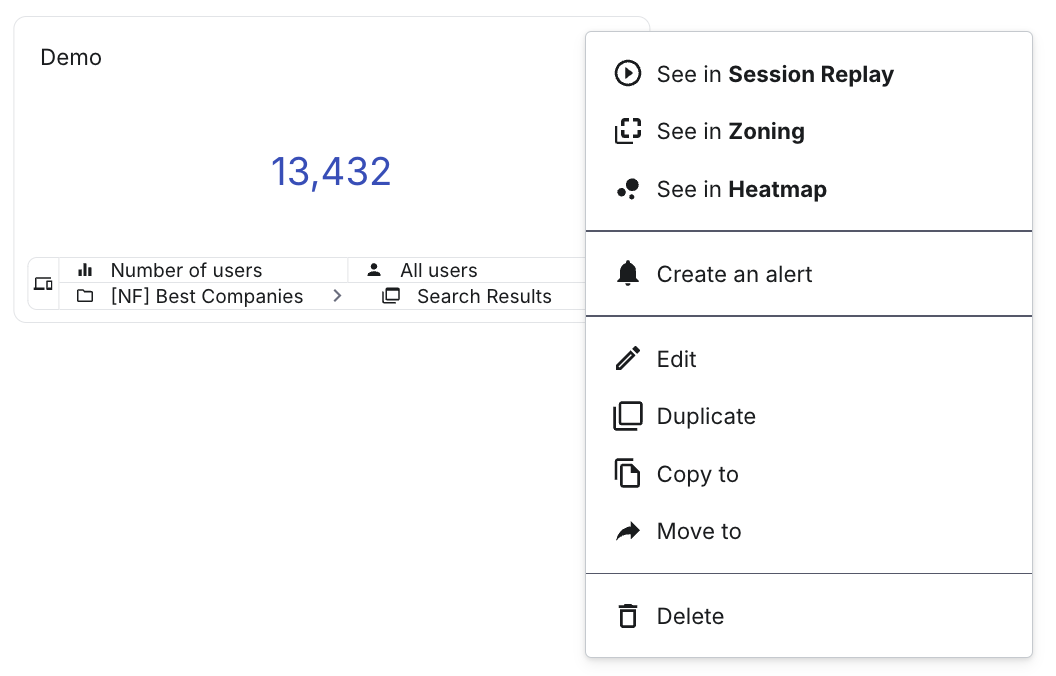
Task: Choose Create an alert from the menu
Action: coord(734,274)
